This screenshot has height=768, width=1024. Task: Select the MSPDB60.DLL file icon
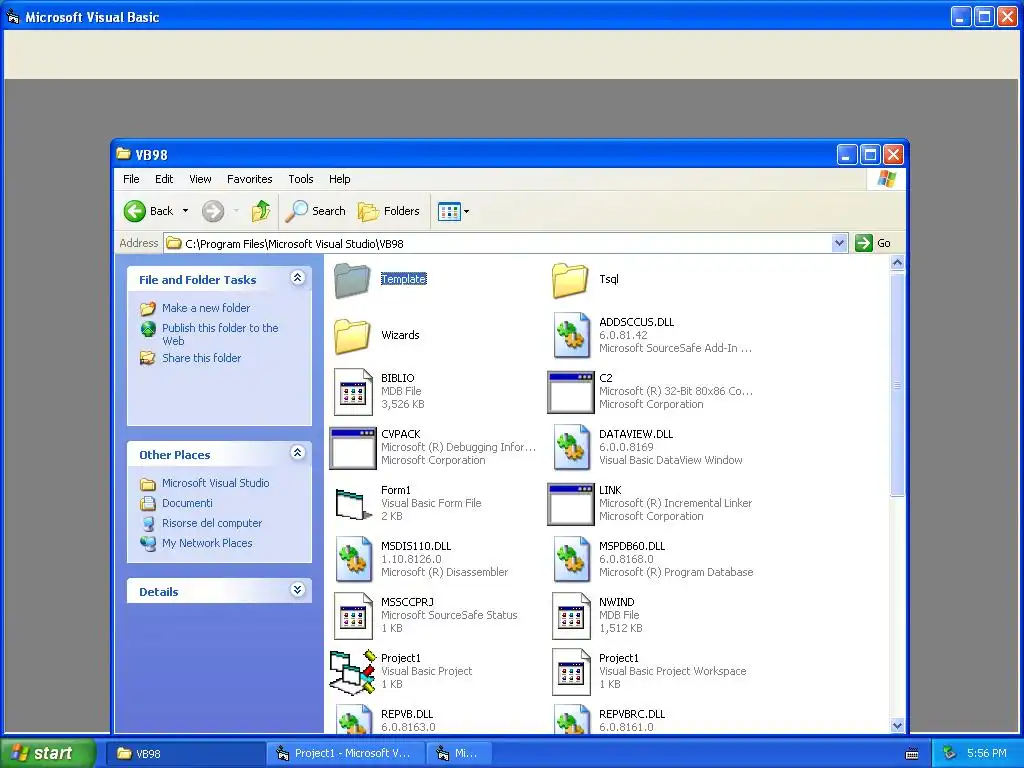571,560
